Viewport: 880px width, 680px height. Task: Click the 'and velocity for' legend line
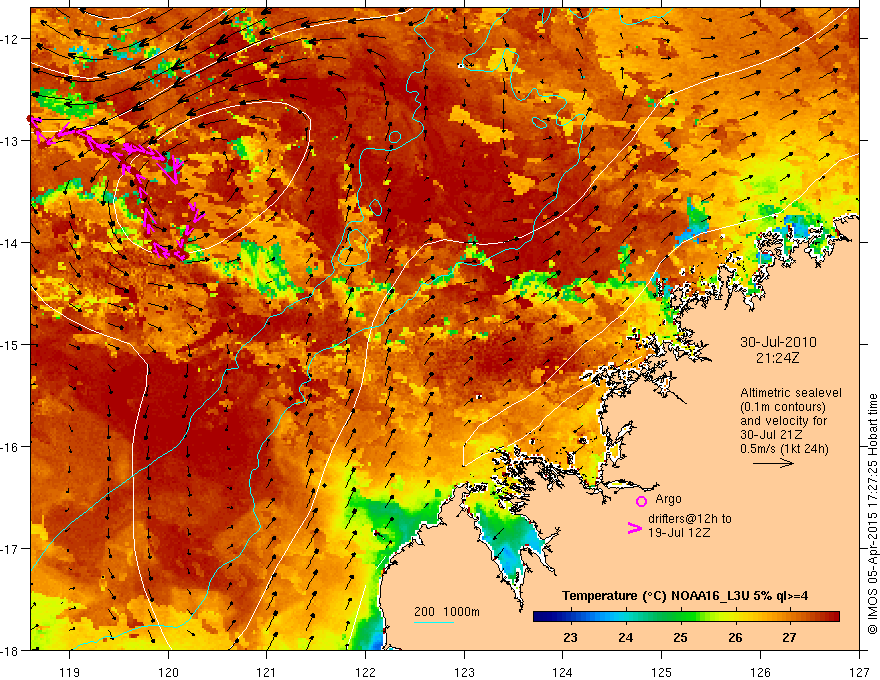[783, 421]
